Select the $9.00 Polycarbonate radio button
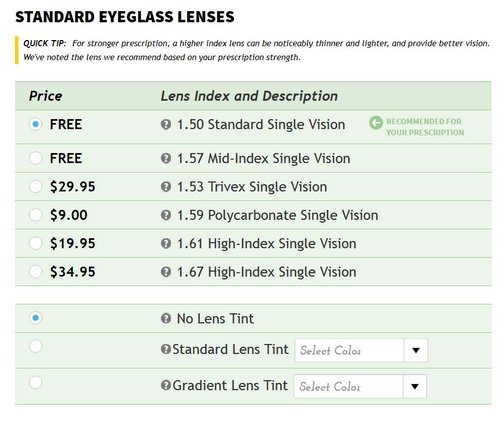The height and width of the screenshot is (423, 500). pos(35,215)
